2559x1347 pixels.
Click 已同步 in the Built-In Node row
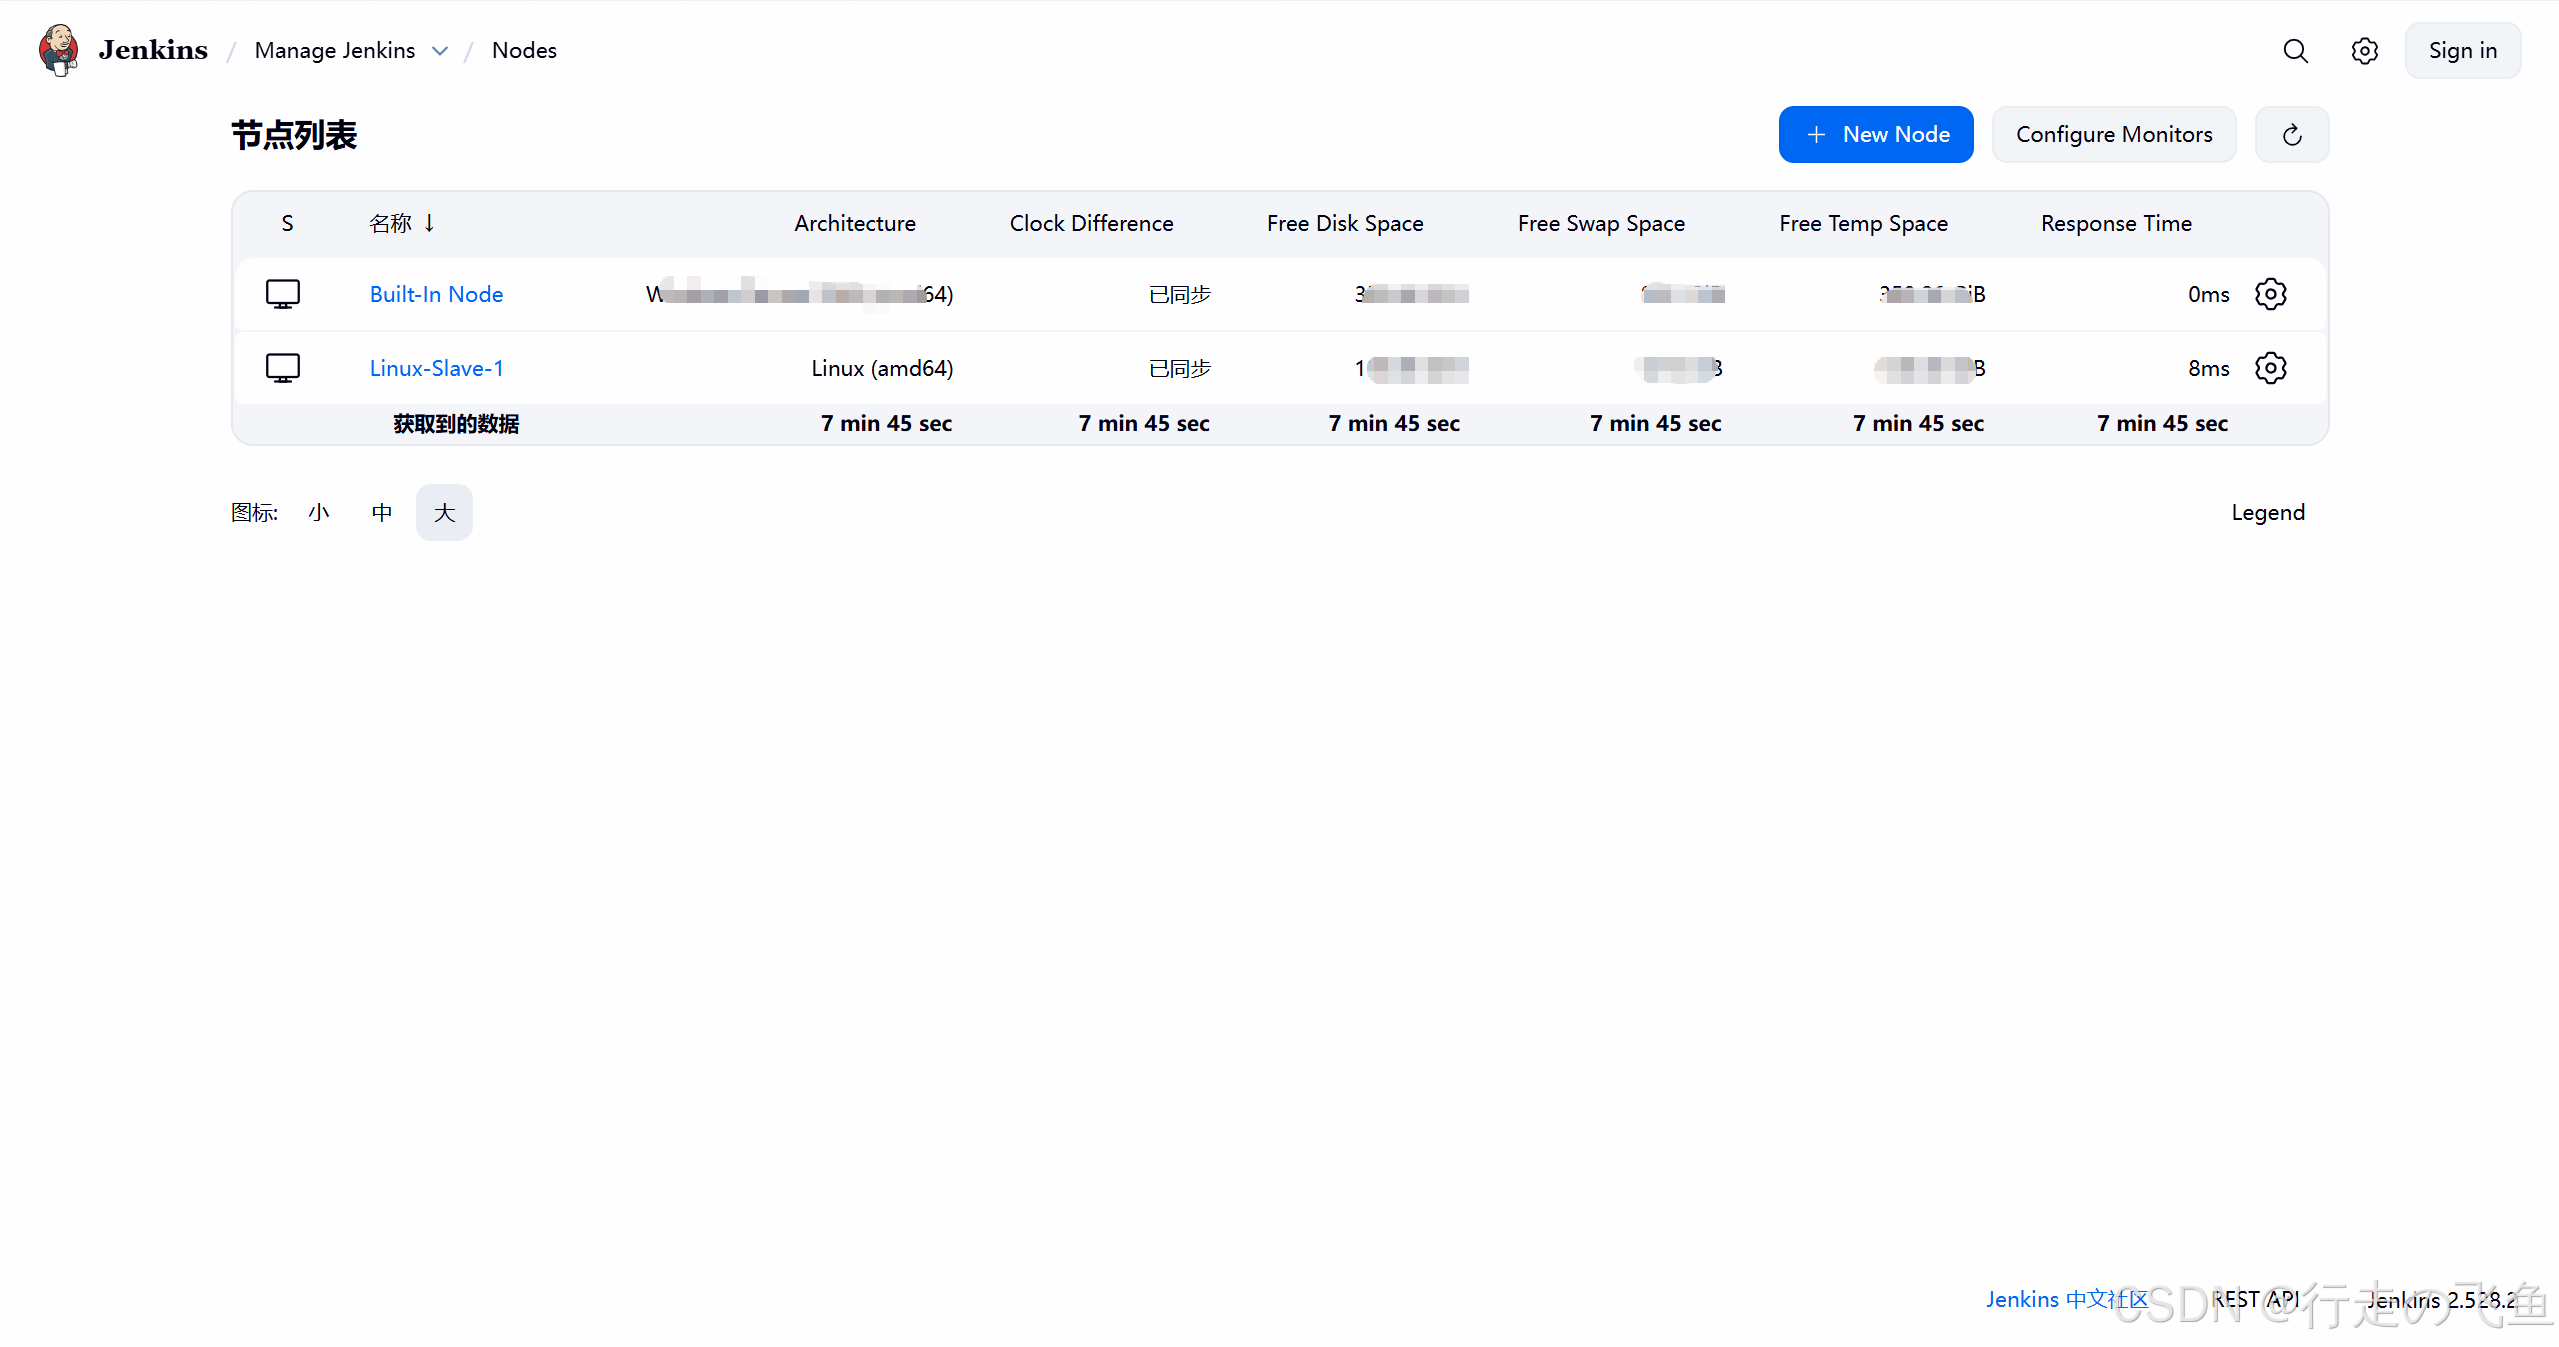point(1180,294)
